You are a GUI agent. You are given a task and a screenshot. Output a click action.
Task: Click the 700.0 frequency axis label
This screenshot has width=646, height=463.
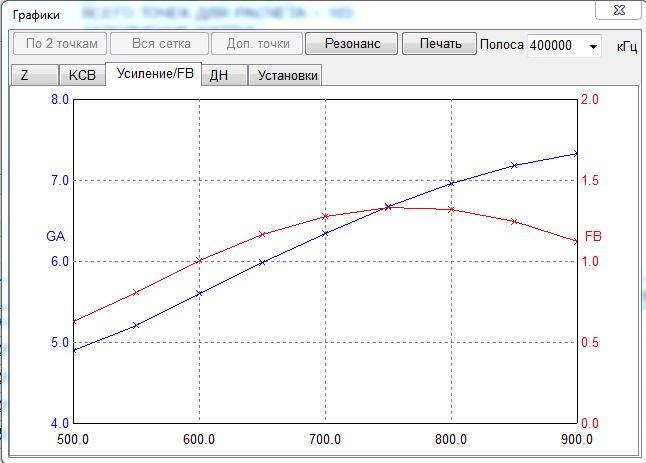325,440
